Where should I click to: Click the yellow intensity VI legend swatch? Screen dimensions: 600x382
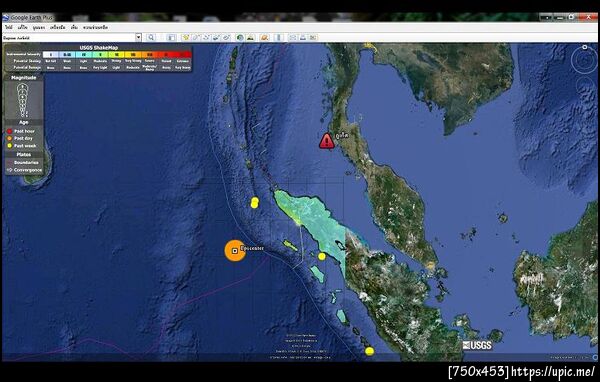pos(116,55)
